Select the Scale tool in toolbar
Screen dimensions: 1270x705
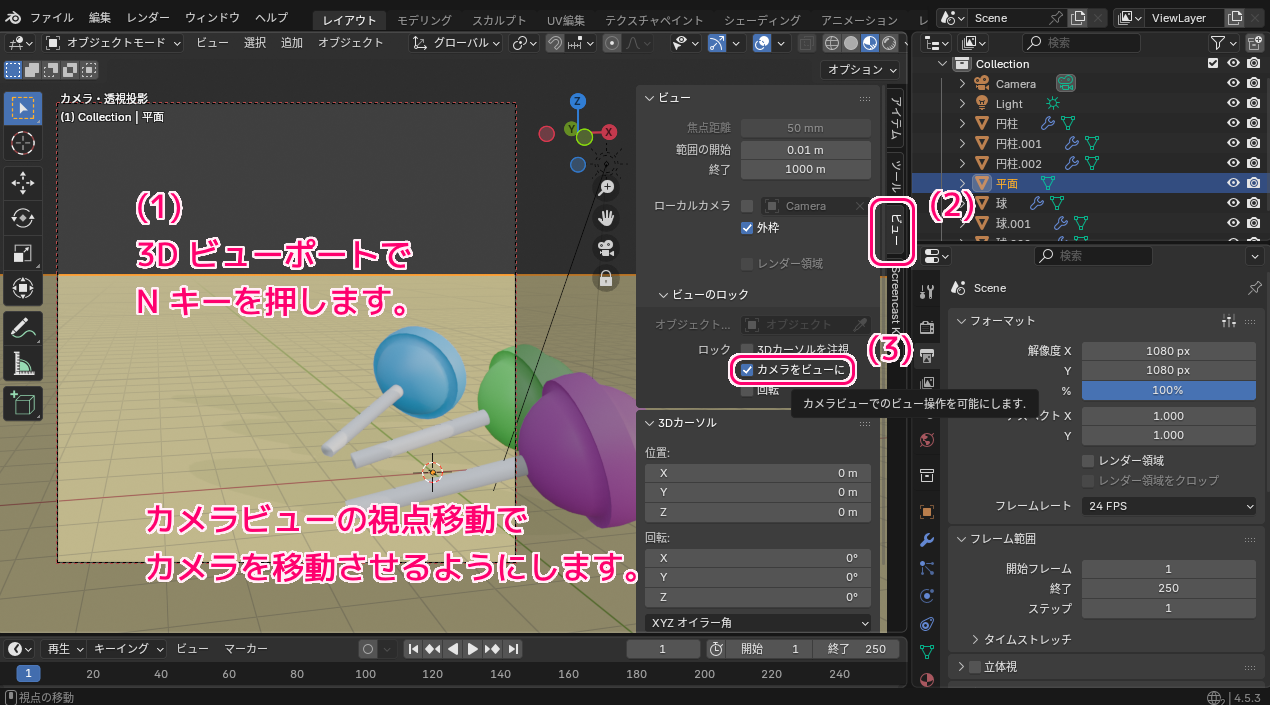(22, 252)
